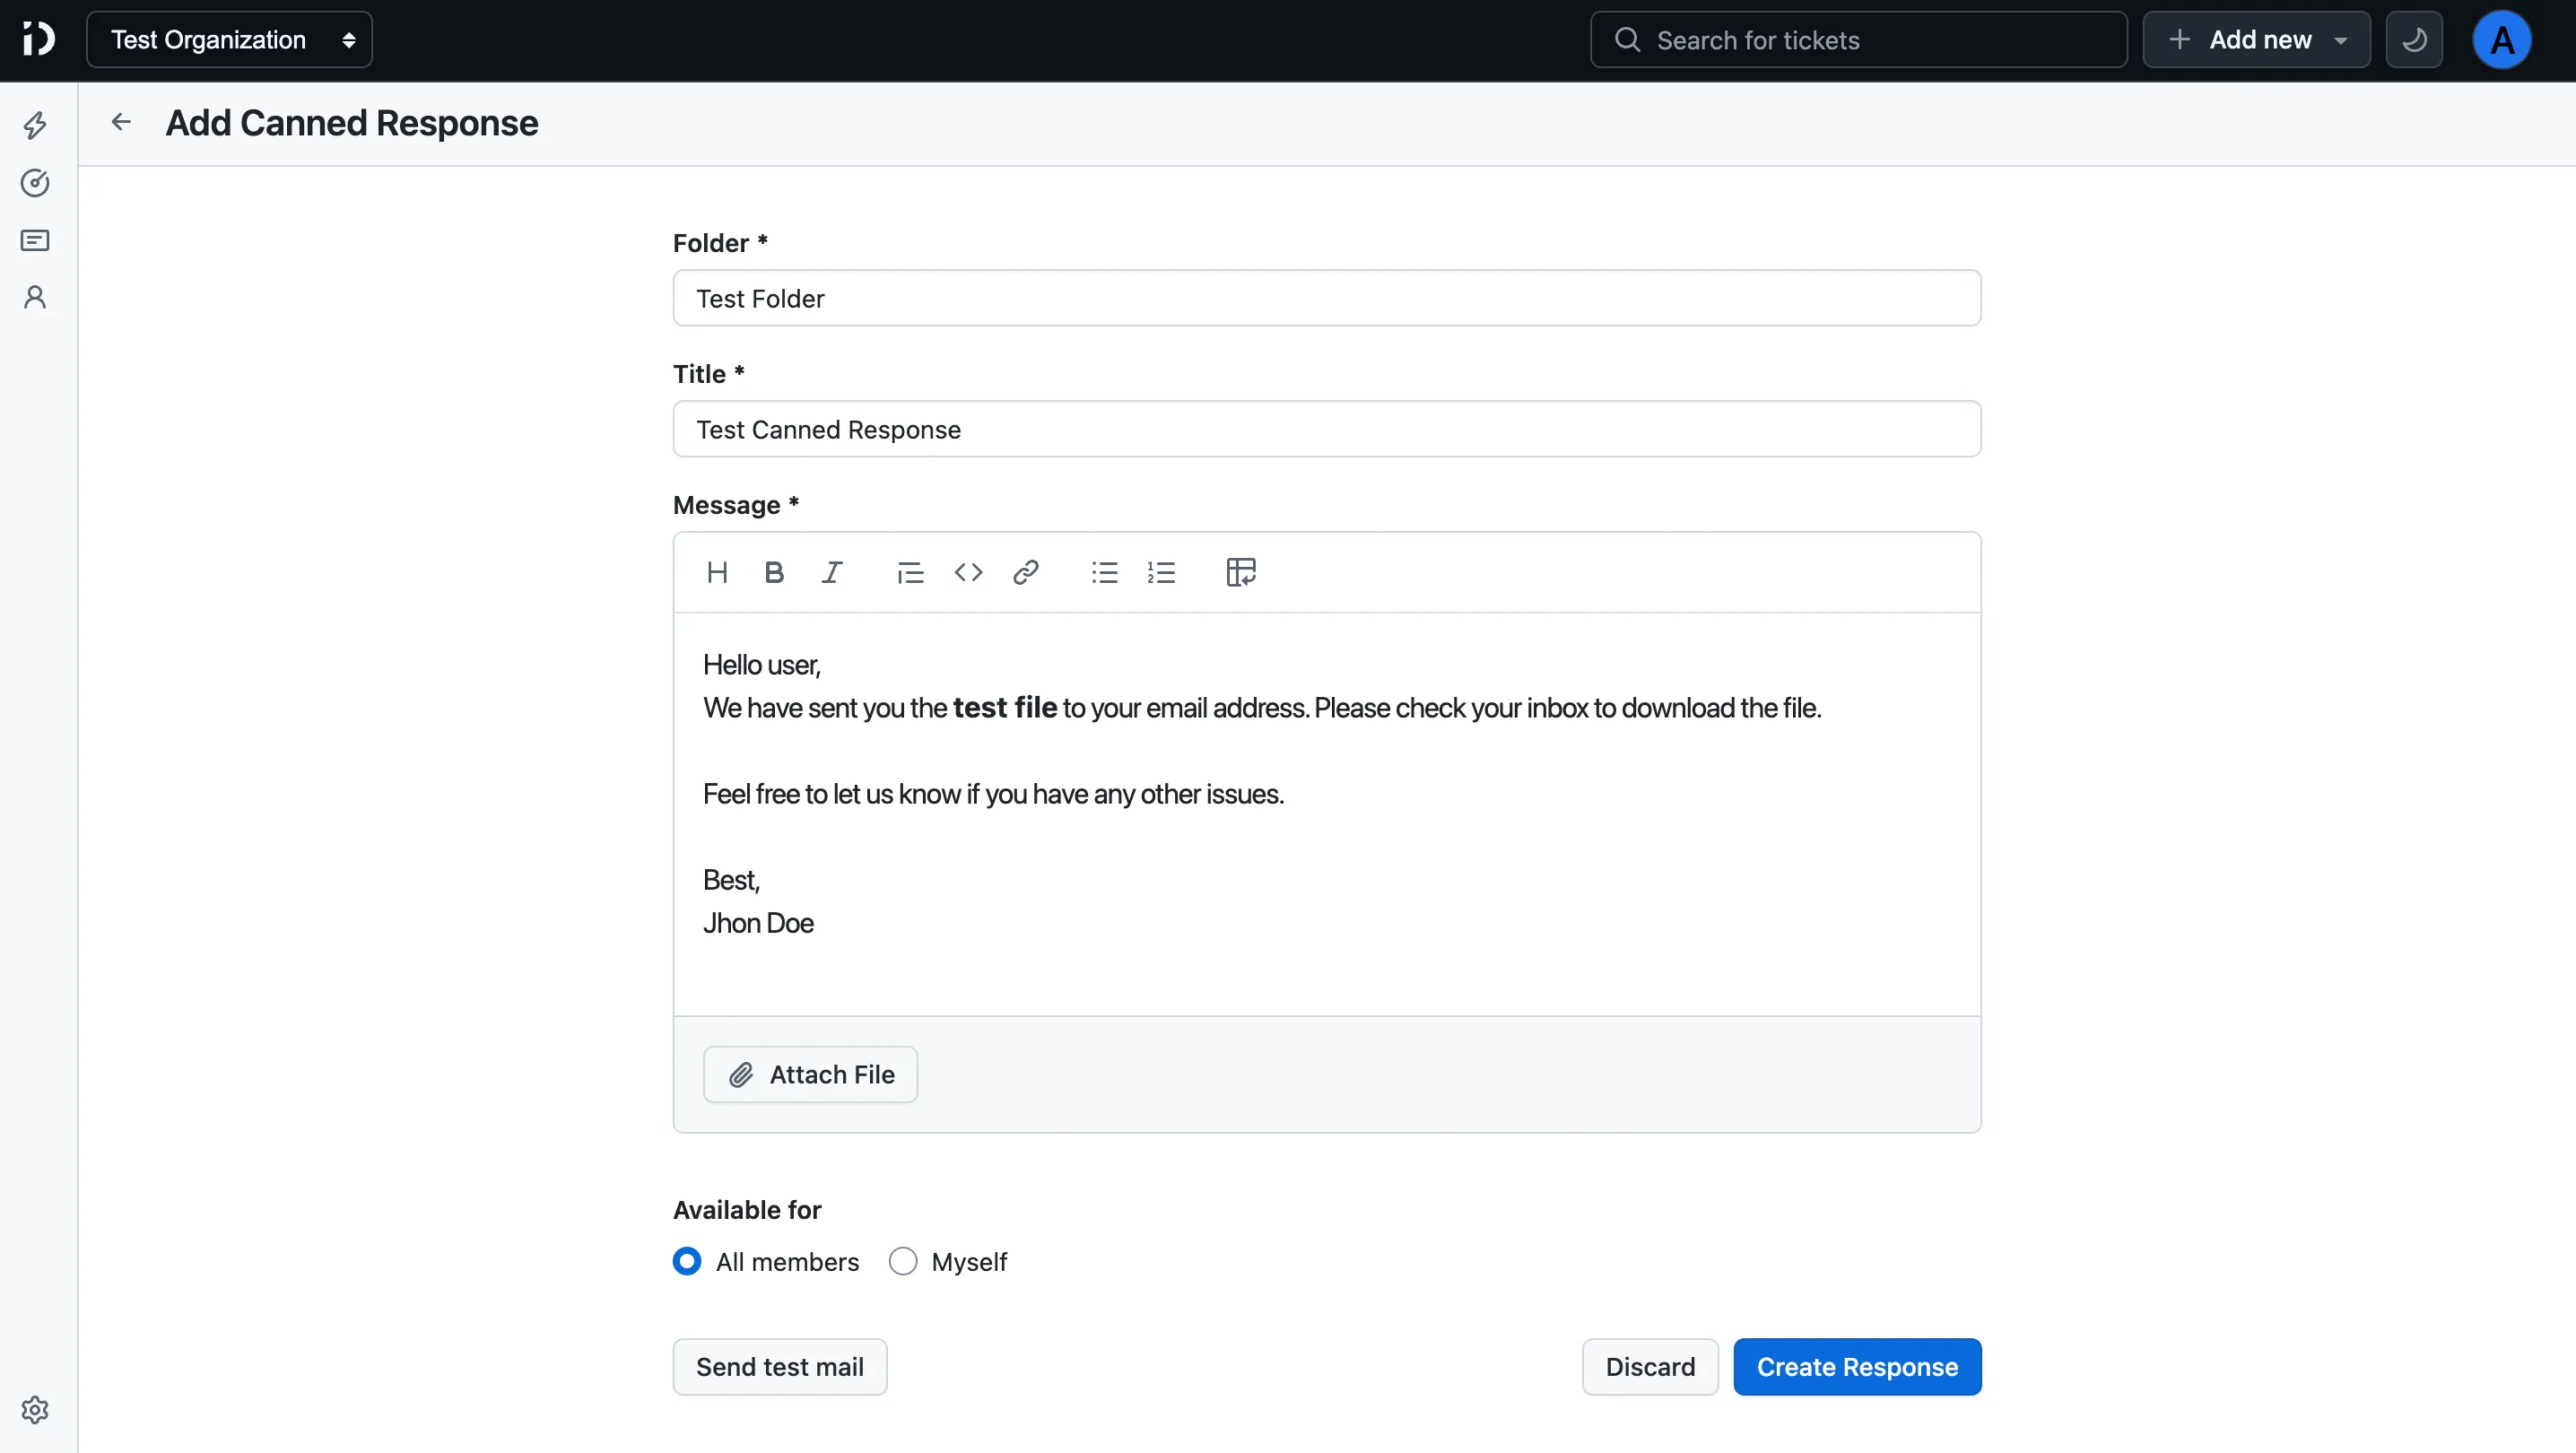Click inside the Title input field
Viewport: 2576px width, 1453px height.
1326,429
